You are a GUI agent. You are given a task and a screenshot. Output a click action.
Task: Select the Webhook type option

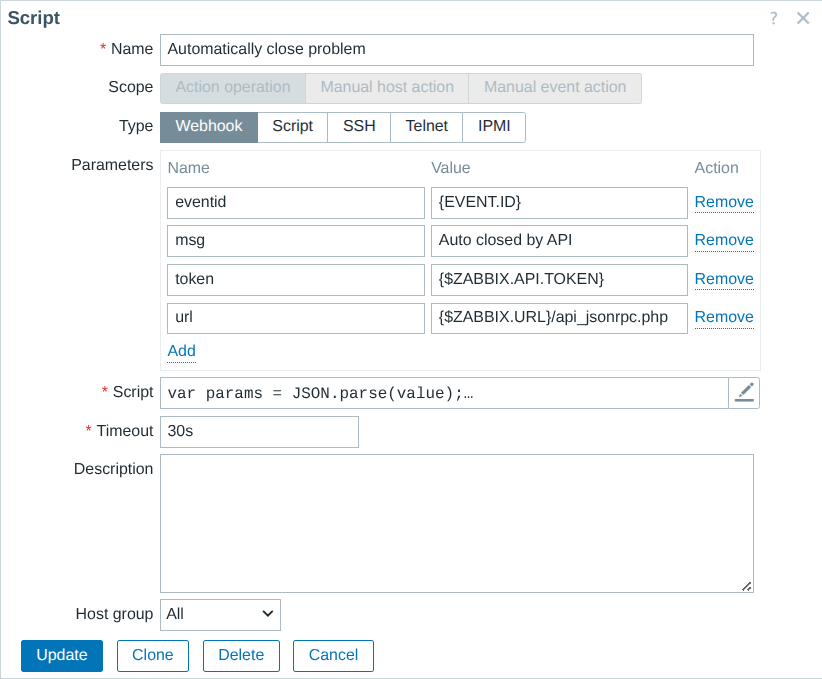[x=209, y=127]
